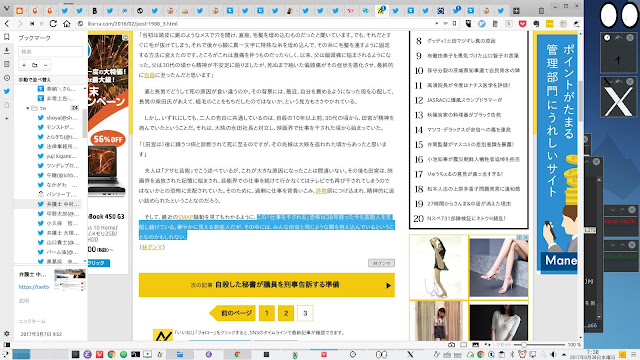Open a new tab
The height and width of the screenshot is (360, 640).
pos(516,11)
